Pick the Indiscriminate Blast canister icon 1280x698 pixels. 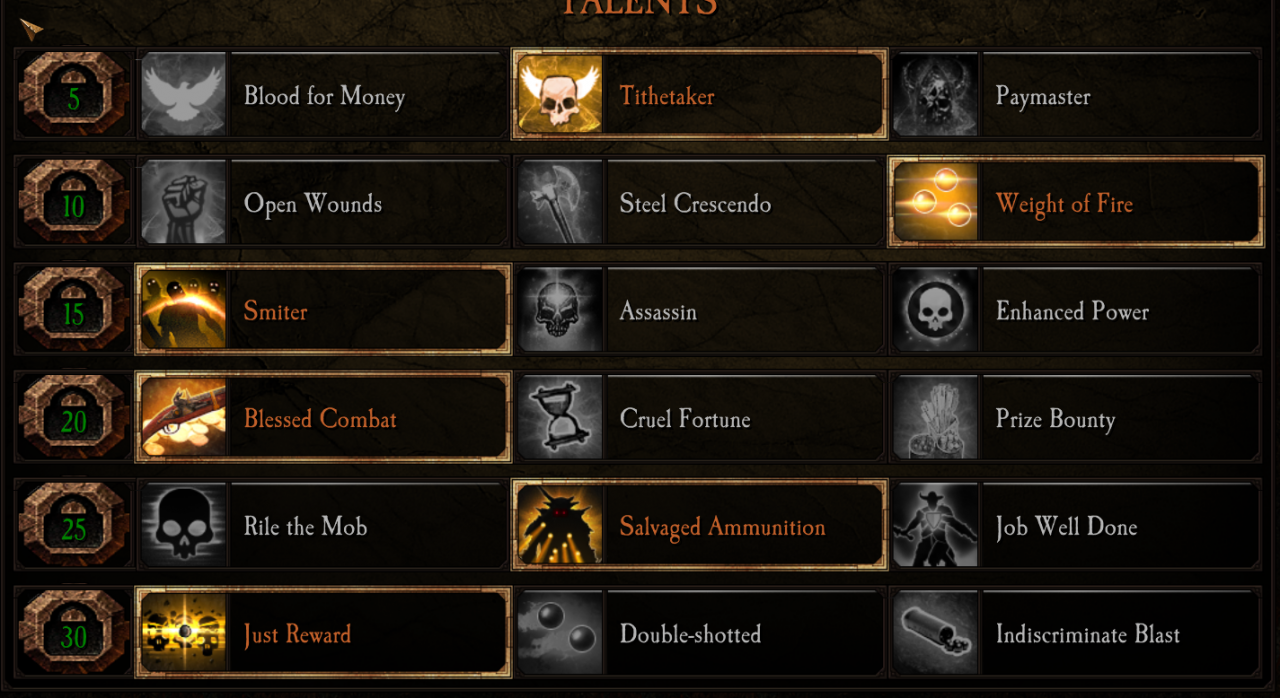click(936, 632)
